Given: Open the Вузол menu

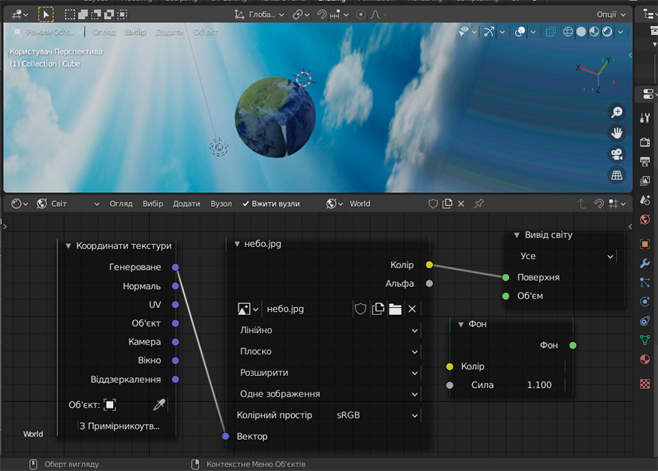Looking at the screenshot, I should (221, 204).
